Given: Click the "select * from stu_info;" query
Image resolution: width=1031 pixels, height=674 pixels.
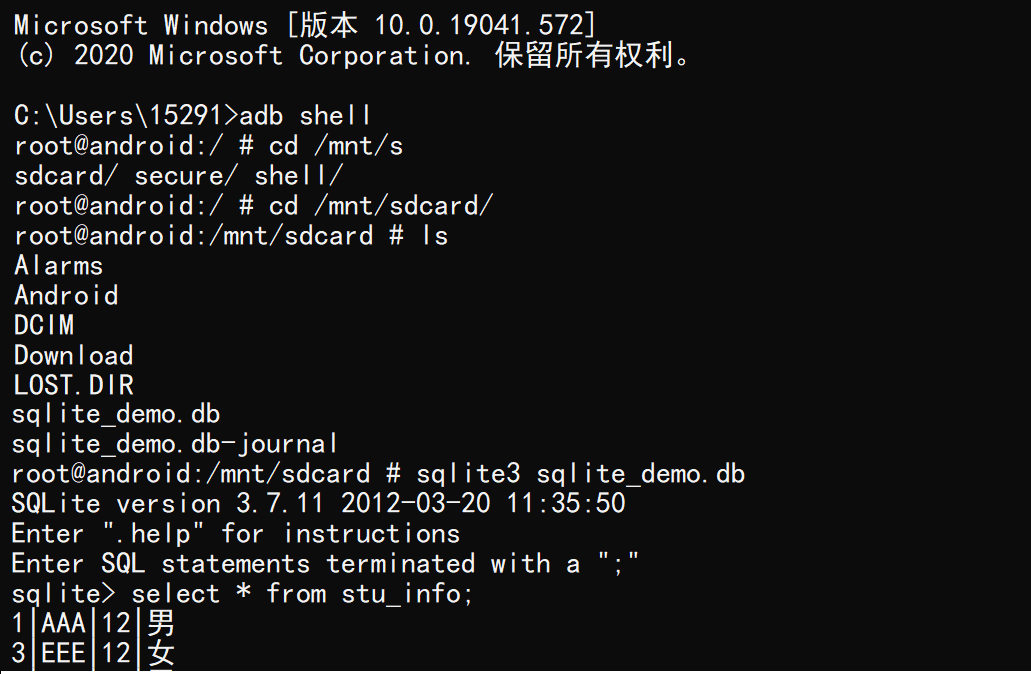Looking at the screenshot, I should coord(302,593).
